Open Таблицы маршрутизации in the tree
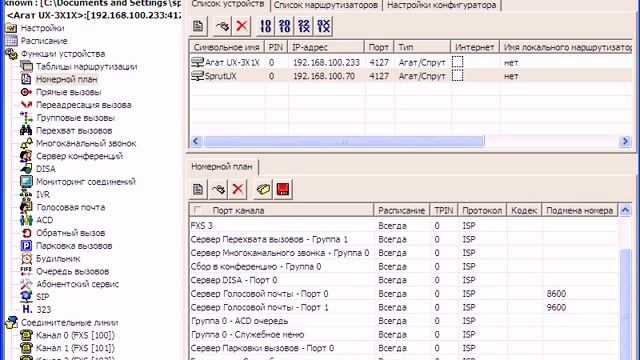The image size is (640, 360). click(x=87, y=67)
